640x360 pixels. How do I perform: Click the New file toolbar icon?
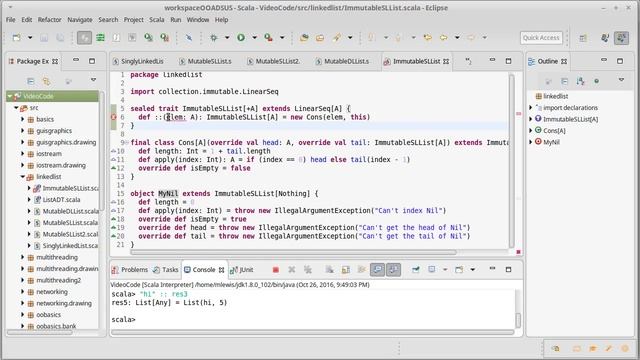pos(17,38)
